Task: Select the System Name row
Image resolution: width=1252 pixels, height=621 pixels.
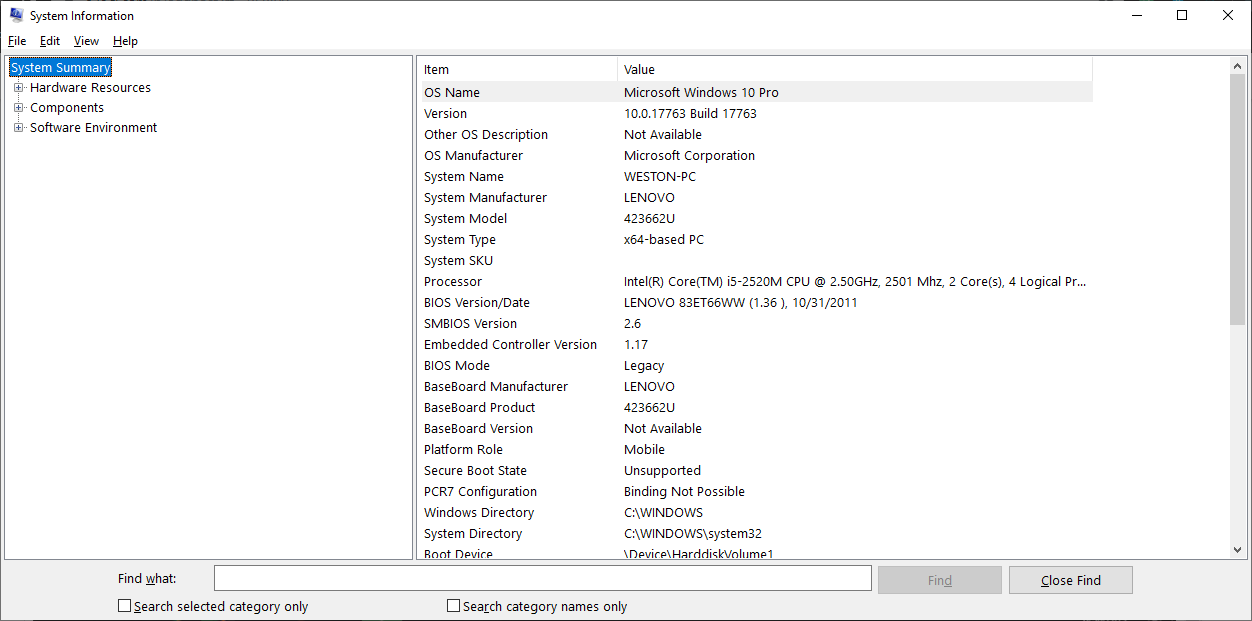Action: coord(755,176)
